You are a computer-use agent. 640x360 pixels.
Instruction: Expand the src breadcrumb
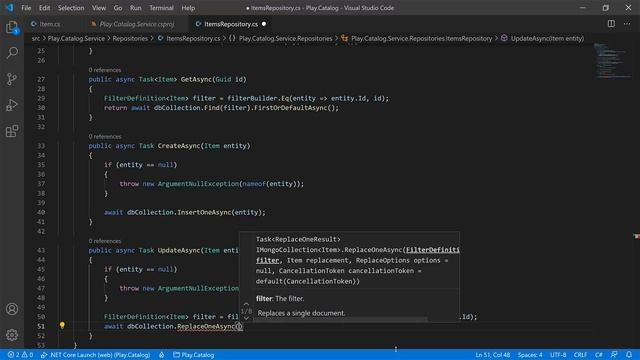click(x=36, y=38)
